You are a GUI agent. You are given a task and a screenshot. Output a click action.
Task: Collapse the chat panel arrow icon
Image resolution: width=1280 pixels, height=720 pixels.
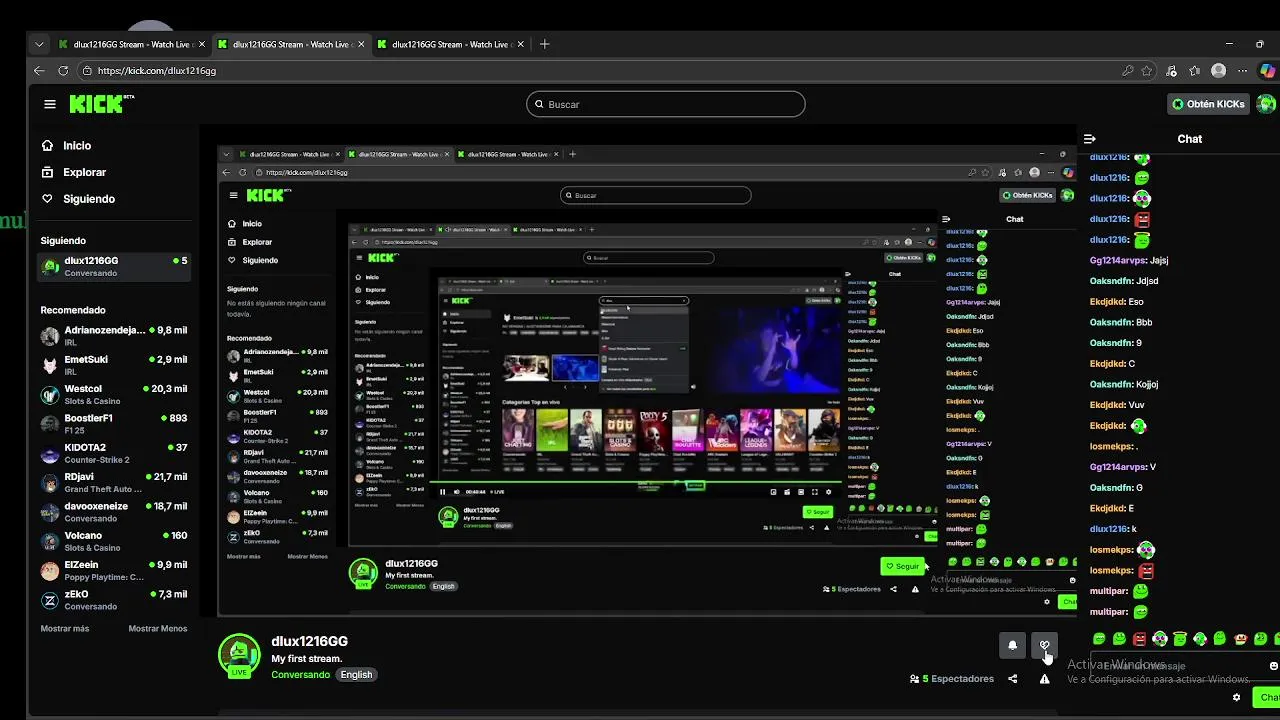click(1090, 139)
